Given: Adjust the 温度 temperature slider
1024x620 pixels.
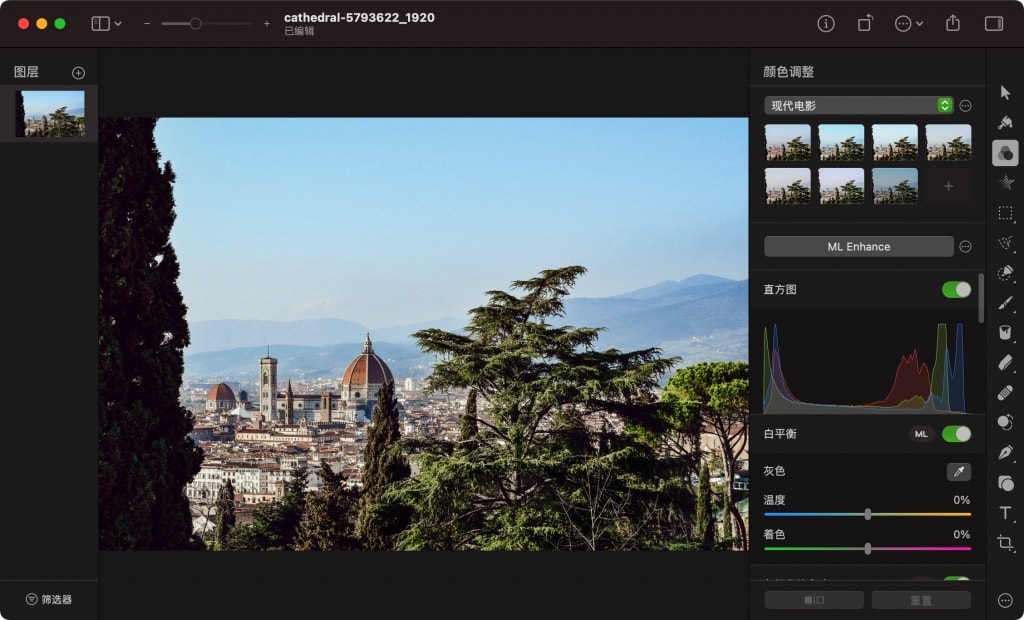Looking at the screenshot, I should [867, 514].
